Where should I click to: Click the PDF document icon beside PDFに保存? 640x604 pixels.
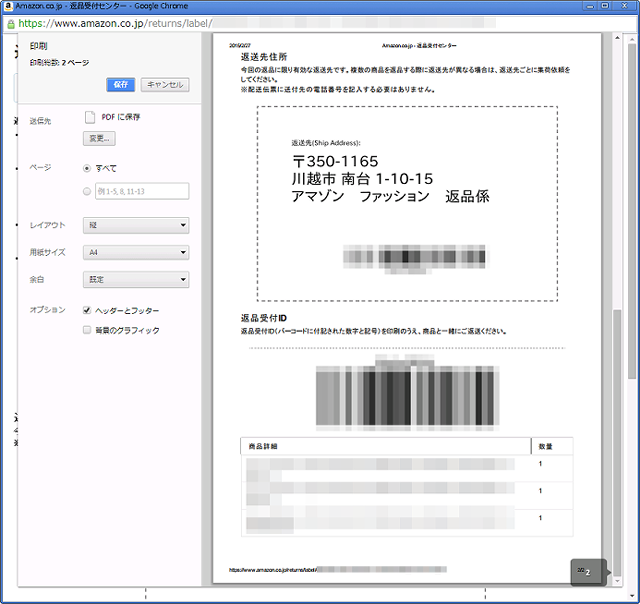tap(90, 117)
